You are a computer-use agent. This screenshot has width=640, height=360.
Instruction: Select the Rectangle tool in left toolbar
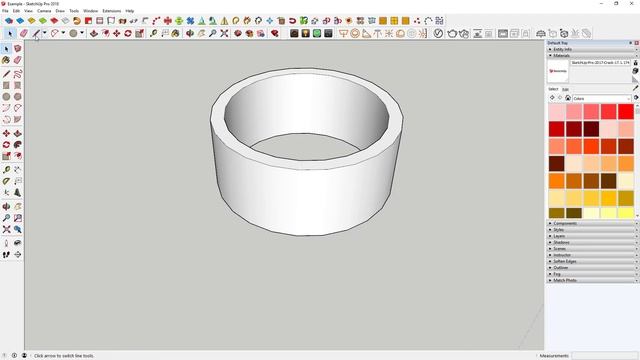pos(6,85)
